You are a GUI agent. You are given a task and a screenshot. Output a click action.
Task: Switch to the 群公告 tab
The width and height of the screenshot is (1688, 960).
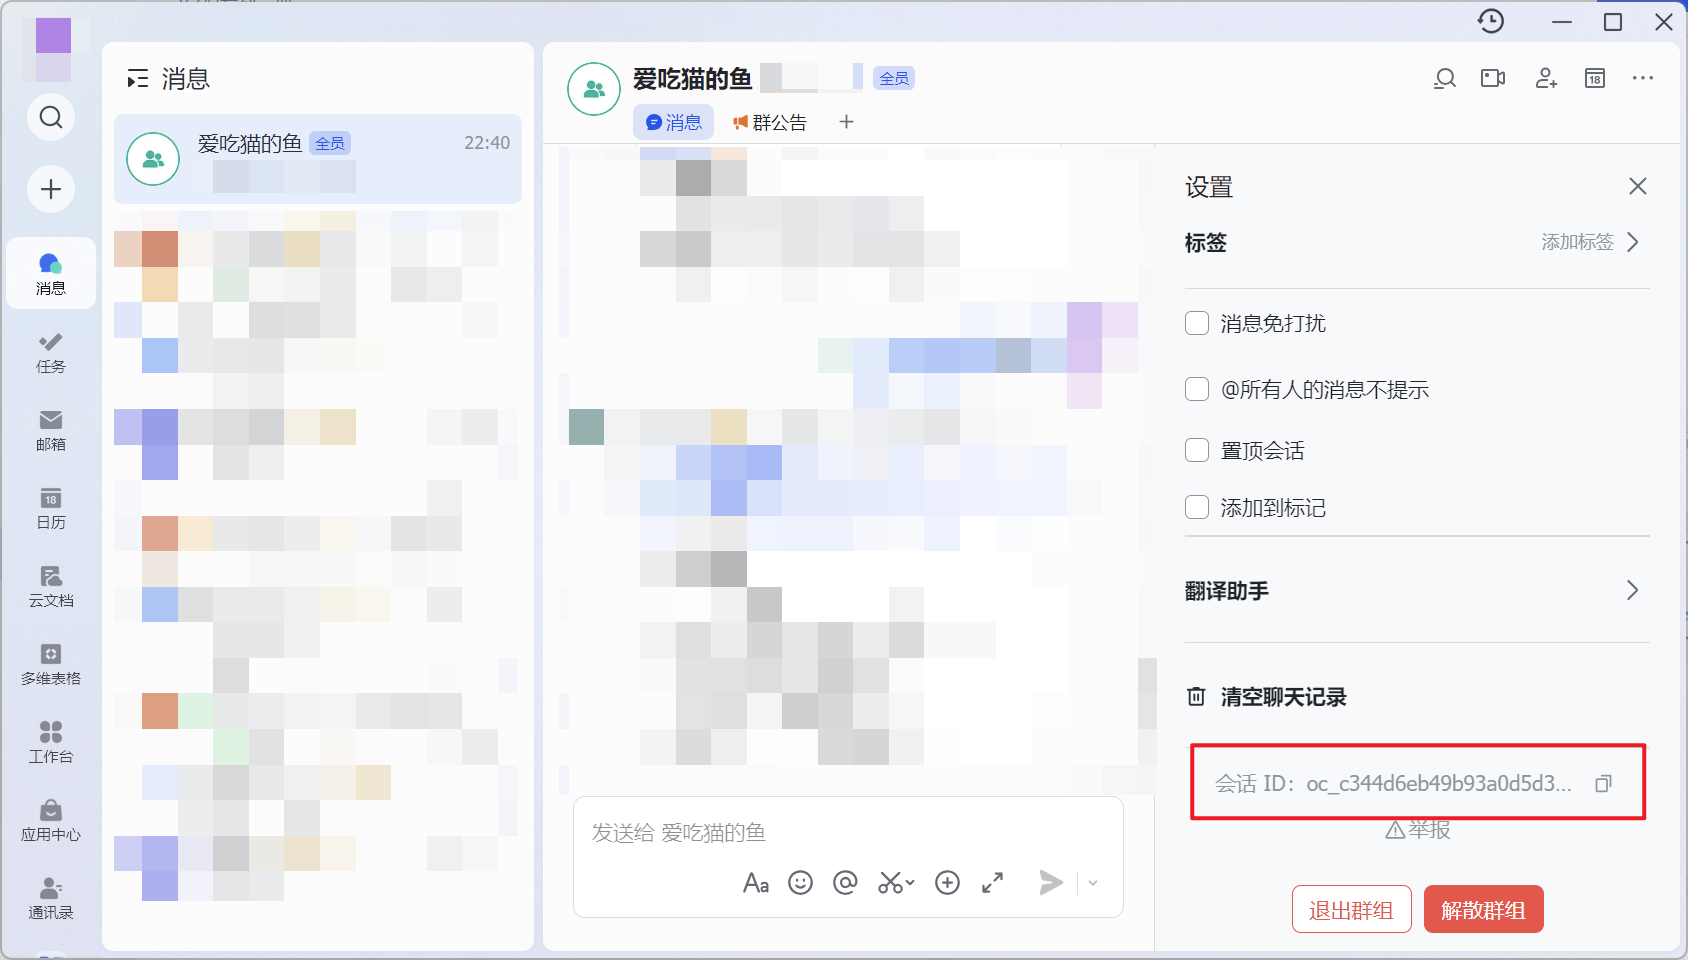point(770,122)
